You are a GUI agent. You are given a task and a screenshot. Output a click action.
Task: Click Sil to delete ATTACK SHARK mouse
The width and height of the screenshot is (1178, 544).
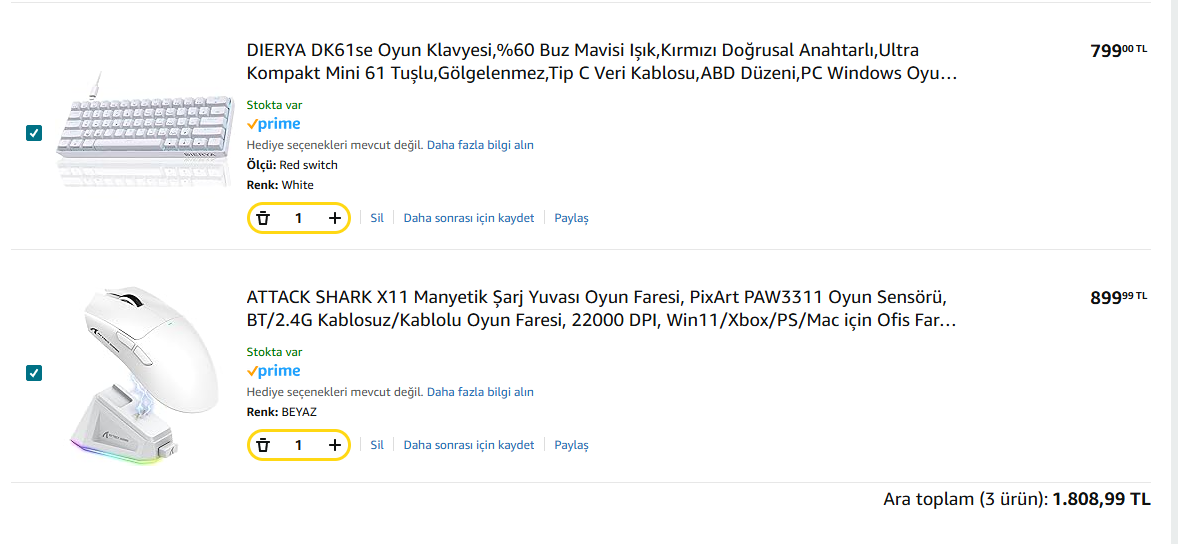click(377, 445)
